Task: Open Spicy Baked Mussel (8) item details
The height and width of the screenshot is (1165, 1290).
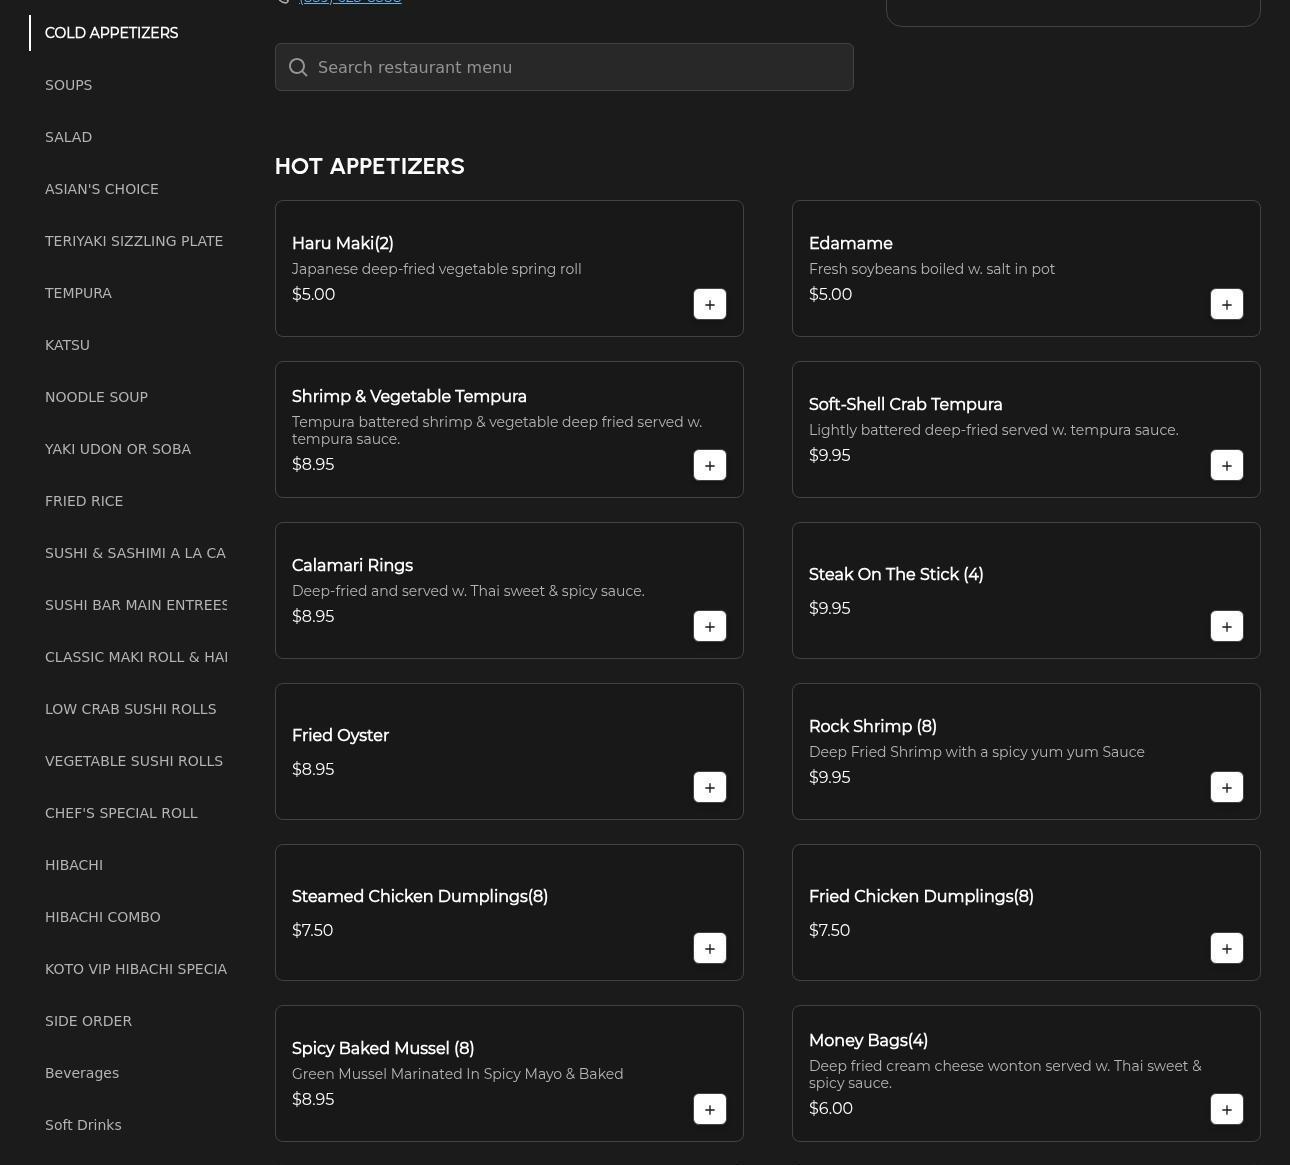Action: click(x=383, y=1049)
